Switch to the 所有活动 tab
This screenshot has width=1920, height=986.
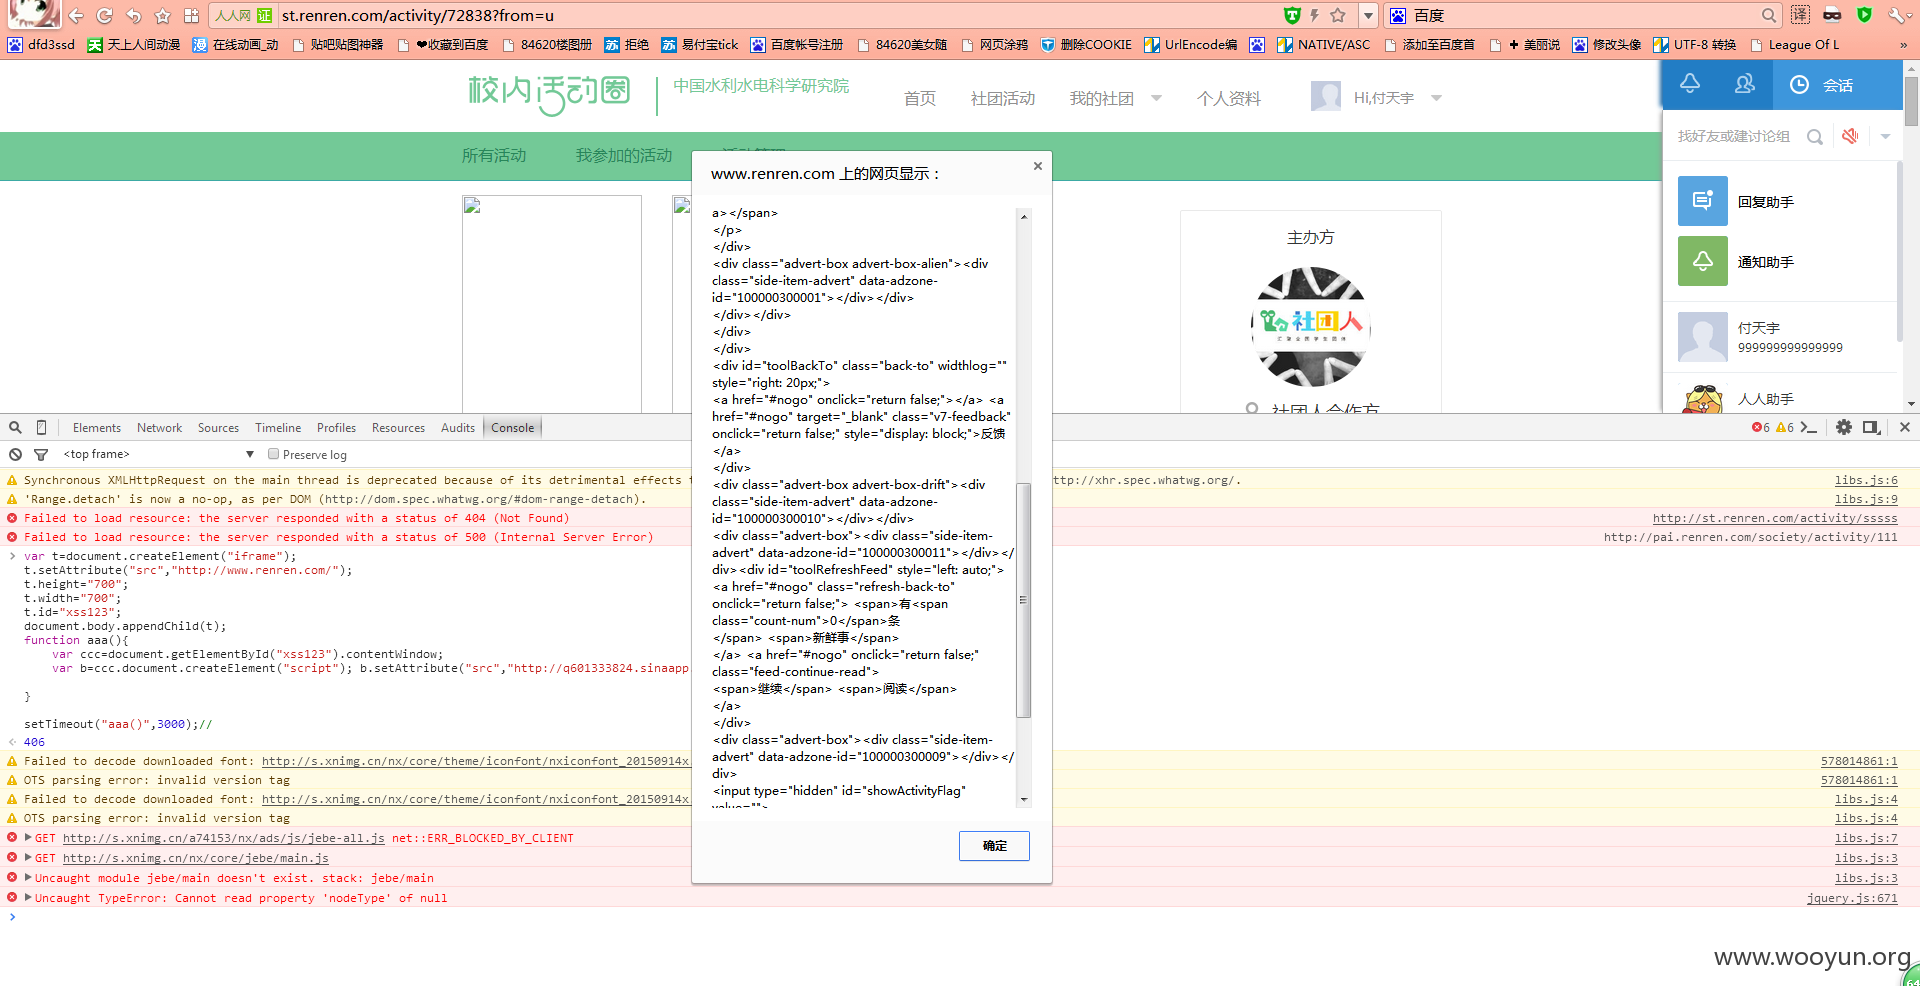[493, 155]
